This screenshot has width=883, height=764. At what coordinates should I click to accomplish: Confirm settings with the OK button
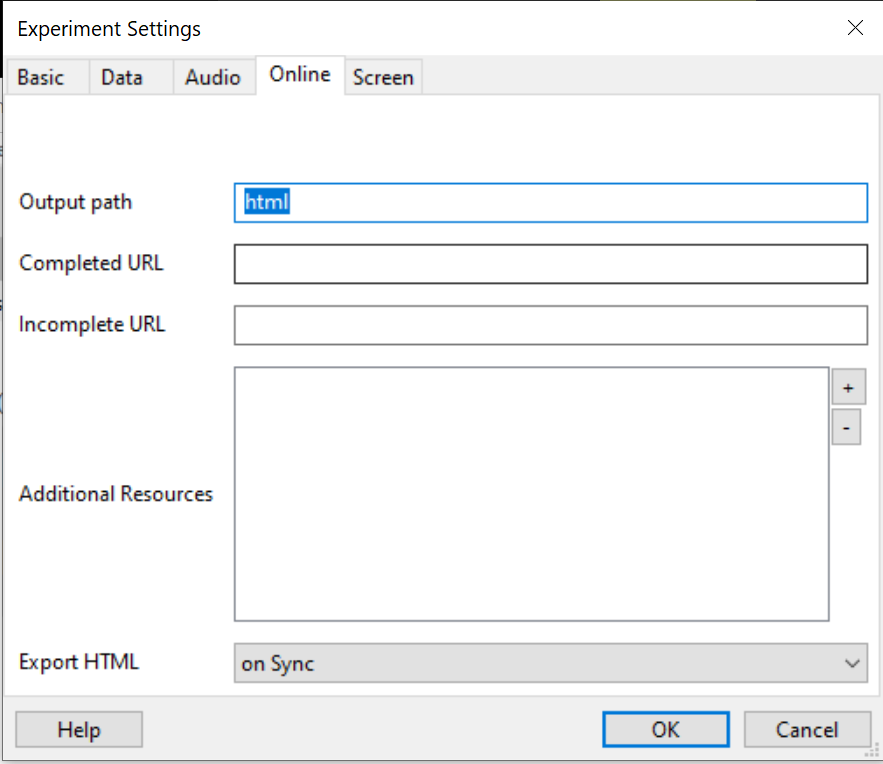click(666, 730)
